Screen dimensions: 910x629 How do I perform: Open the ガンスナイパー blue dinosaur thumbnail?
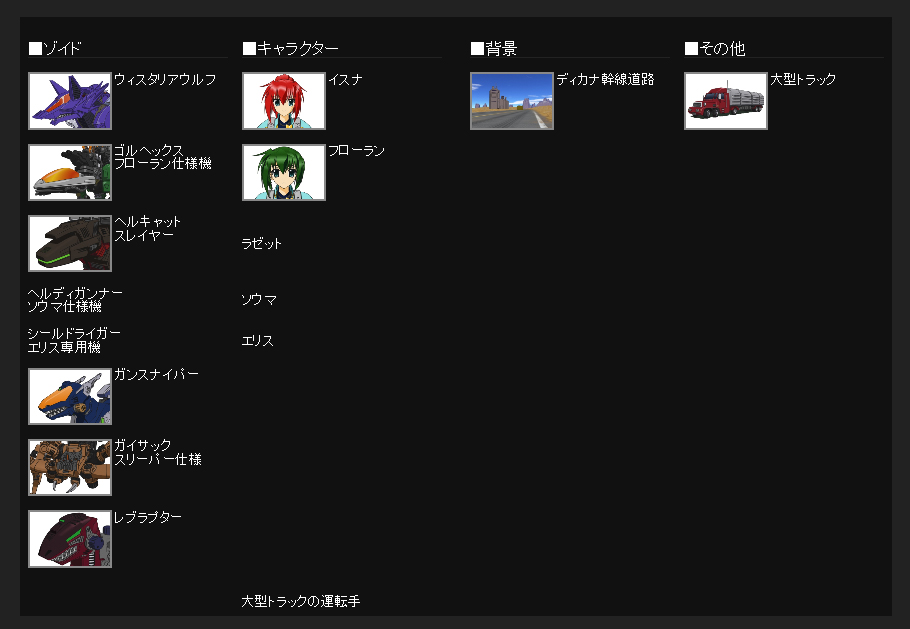tap(70, 396)
